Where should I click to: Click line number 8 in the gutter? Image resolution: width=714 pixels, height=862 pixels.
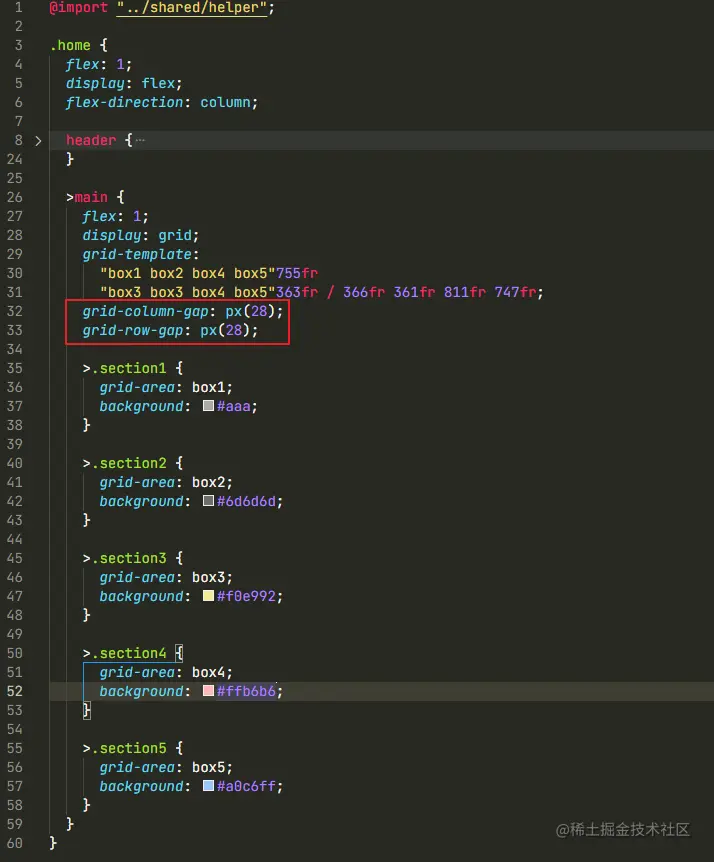(x=19, y=140)
